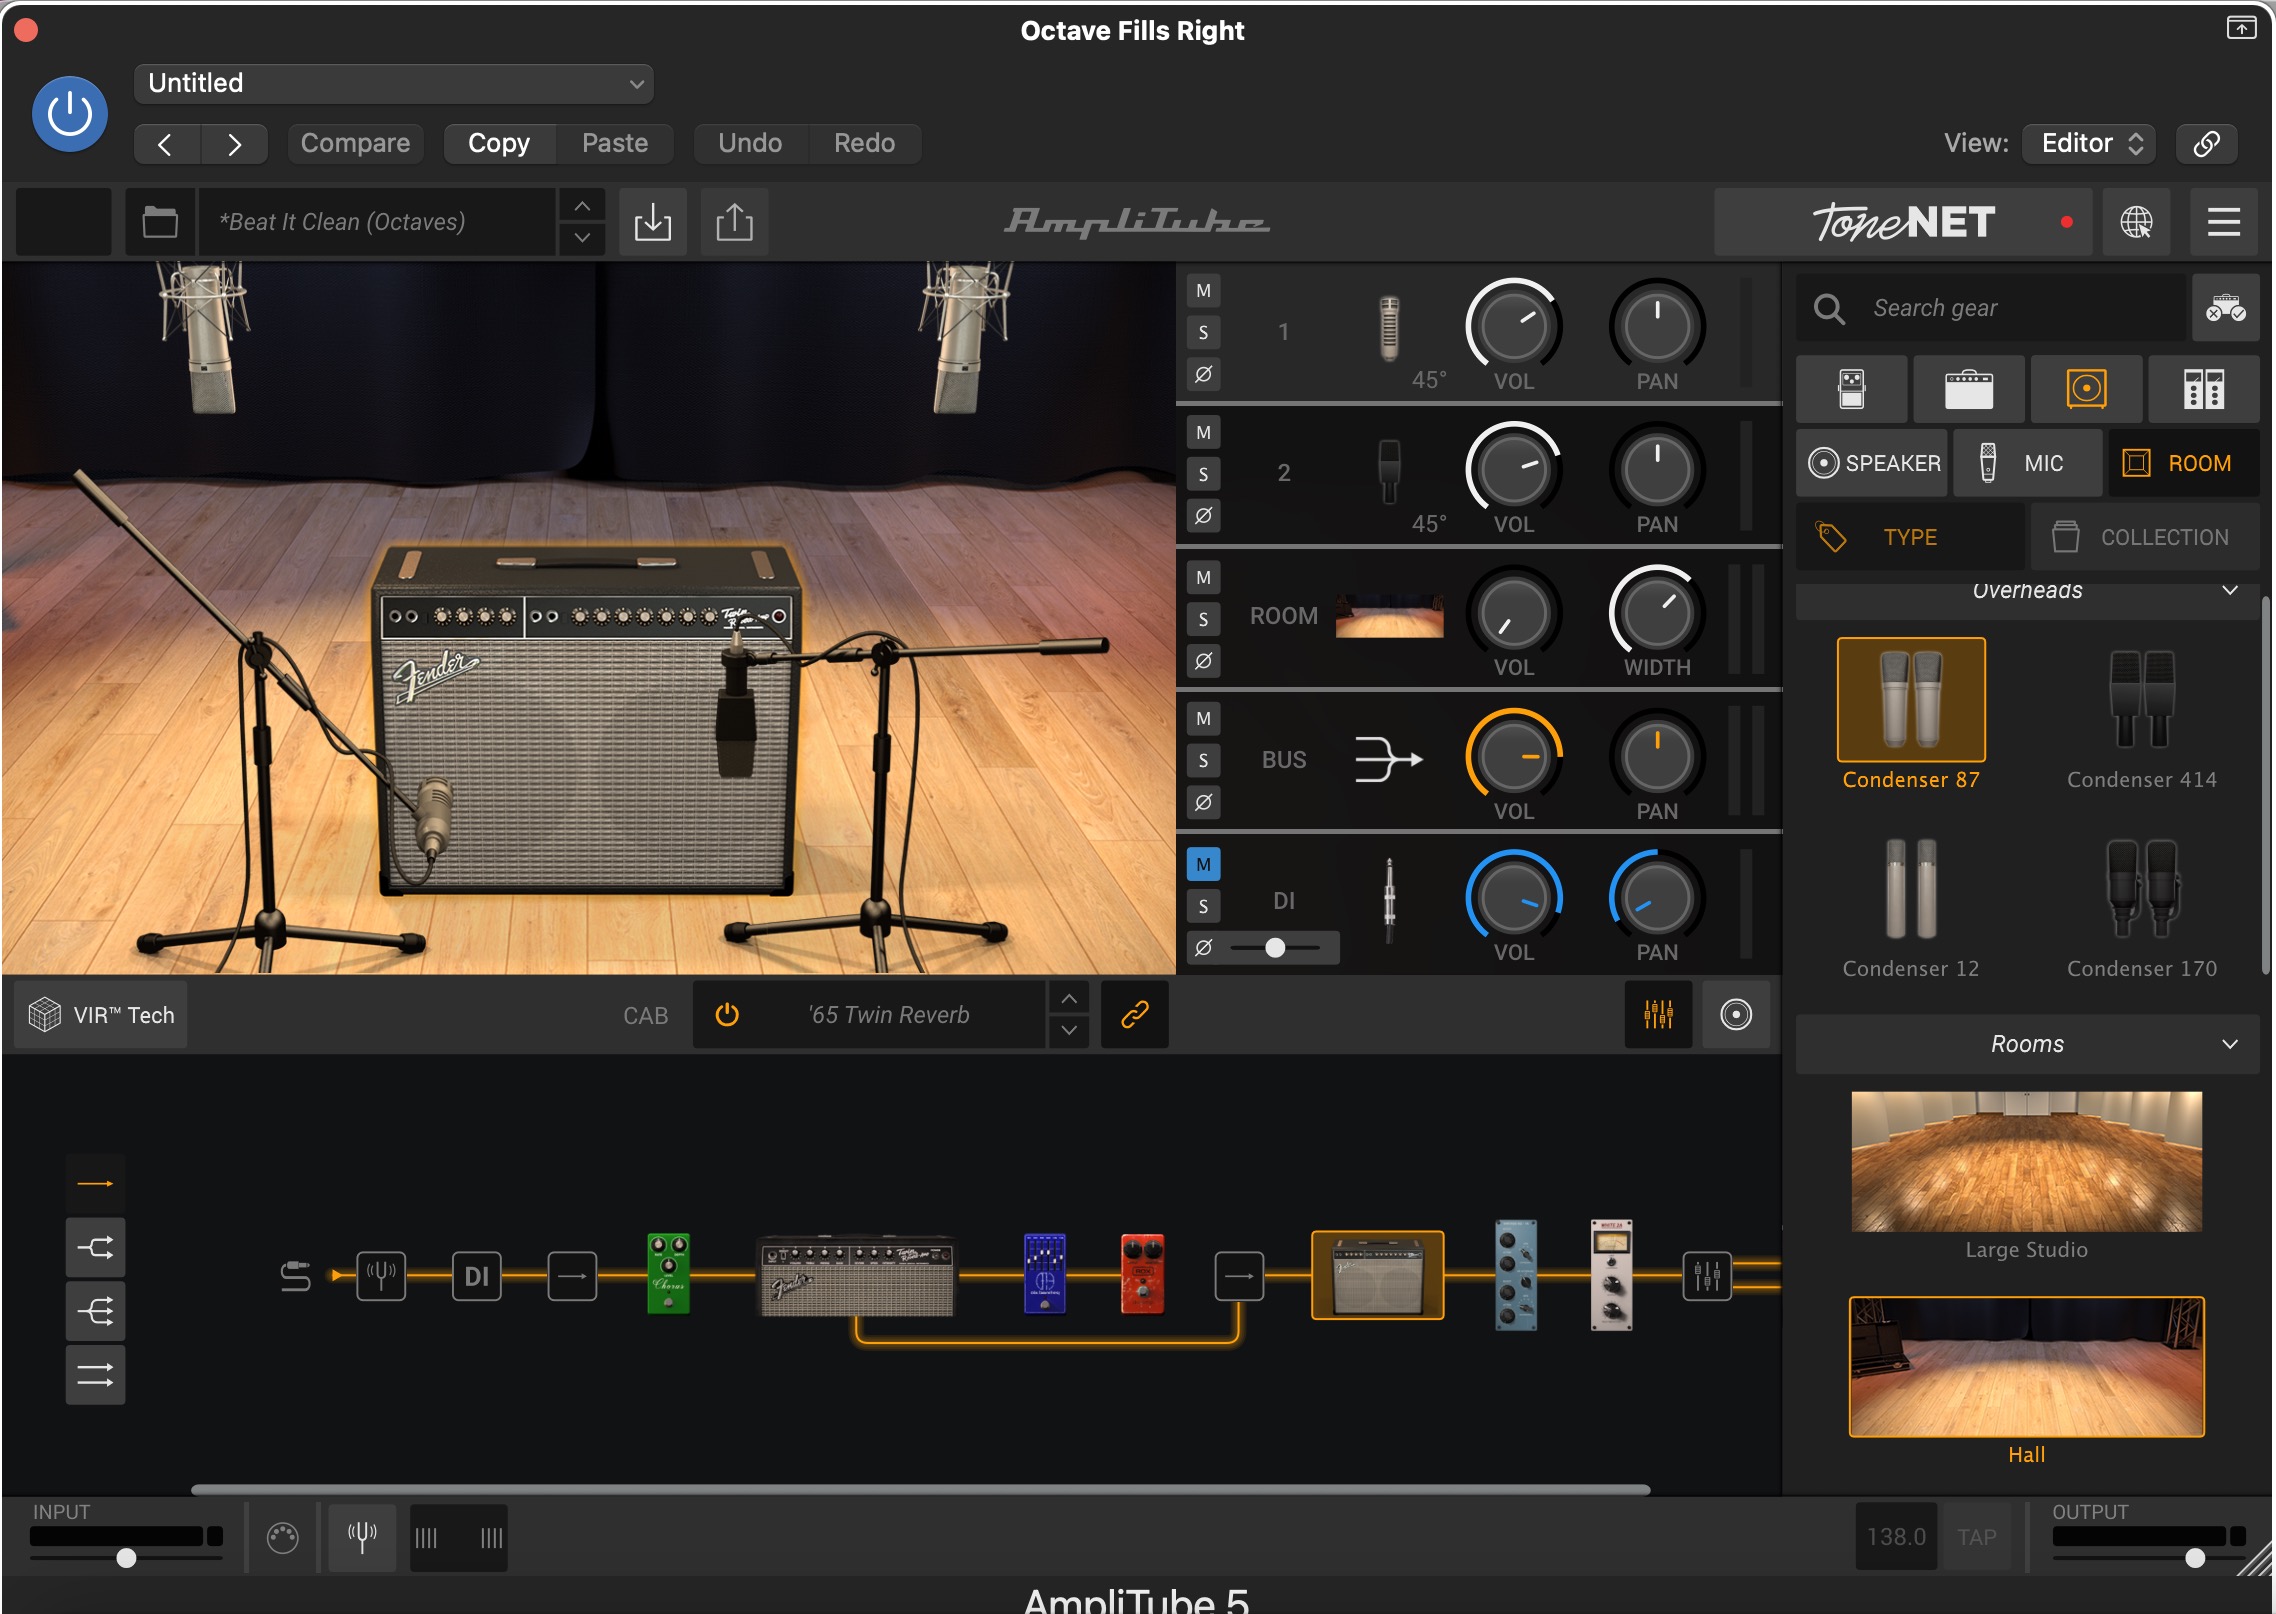Select the previous cabinet model down arrow
Image resolution: width=2276 pixels, height=1614 pixels.
click(x=1069, y=1030)
